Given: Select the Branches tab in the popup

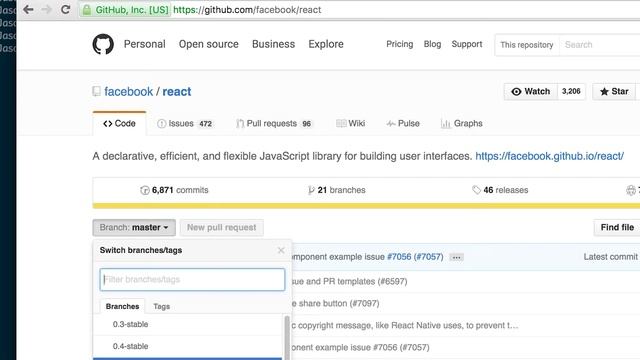Looking at the screenshot, I should (122, 306).
